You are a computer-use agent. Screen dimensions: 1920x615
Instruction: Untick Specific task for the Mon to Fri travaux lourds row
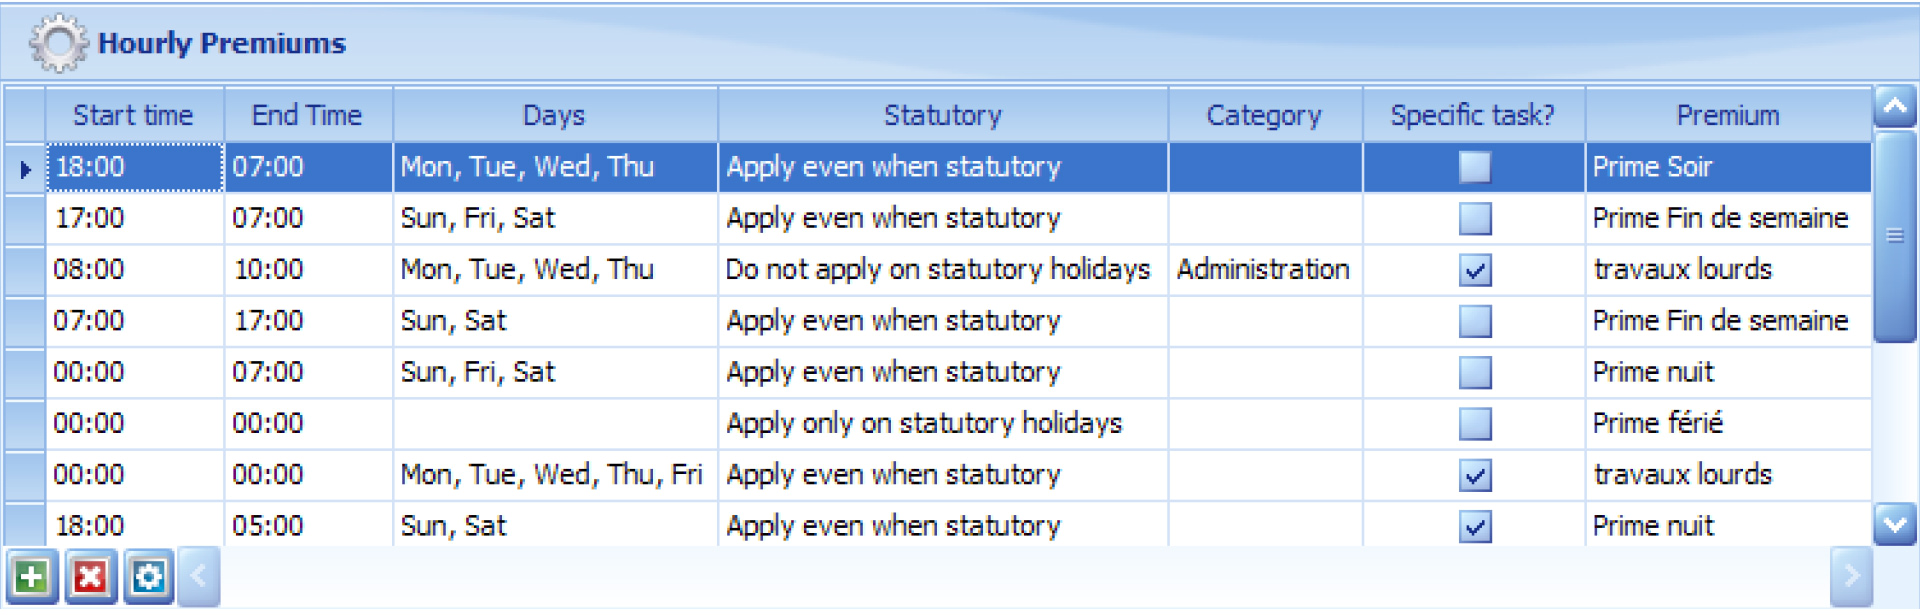(1475, 475)
